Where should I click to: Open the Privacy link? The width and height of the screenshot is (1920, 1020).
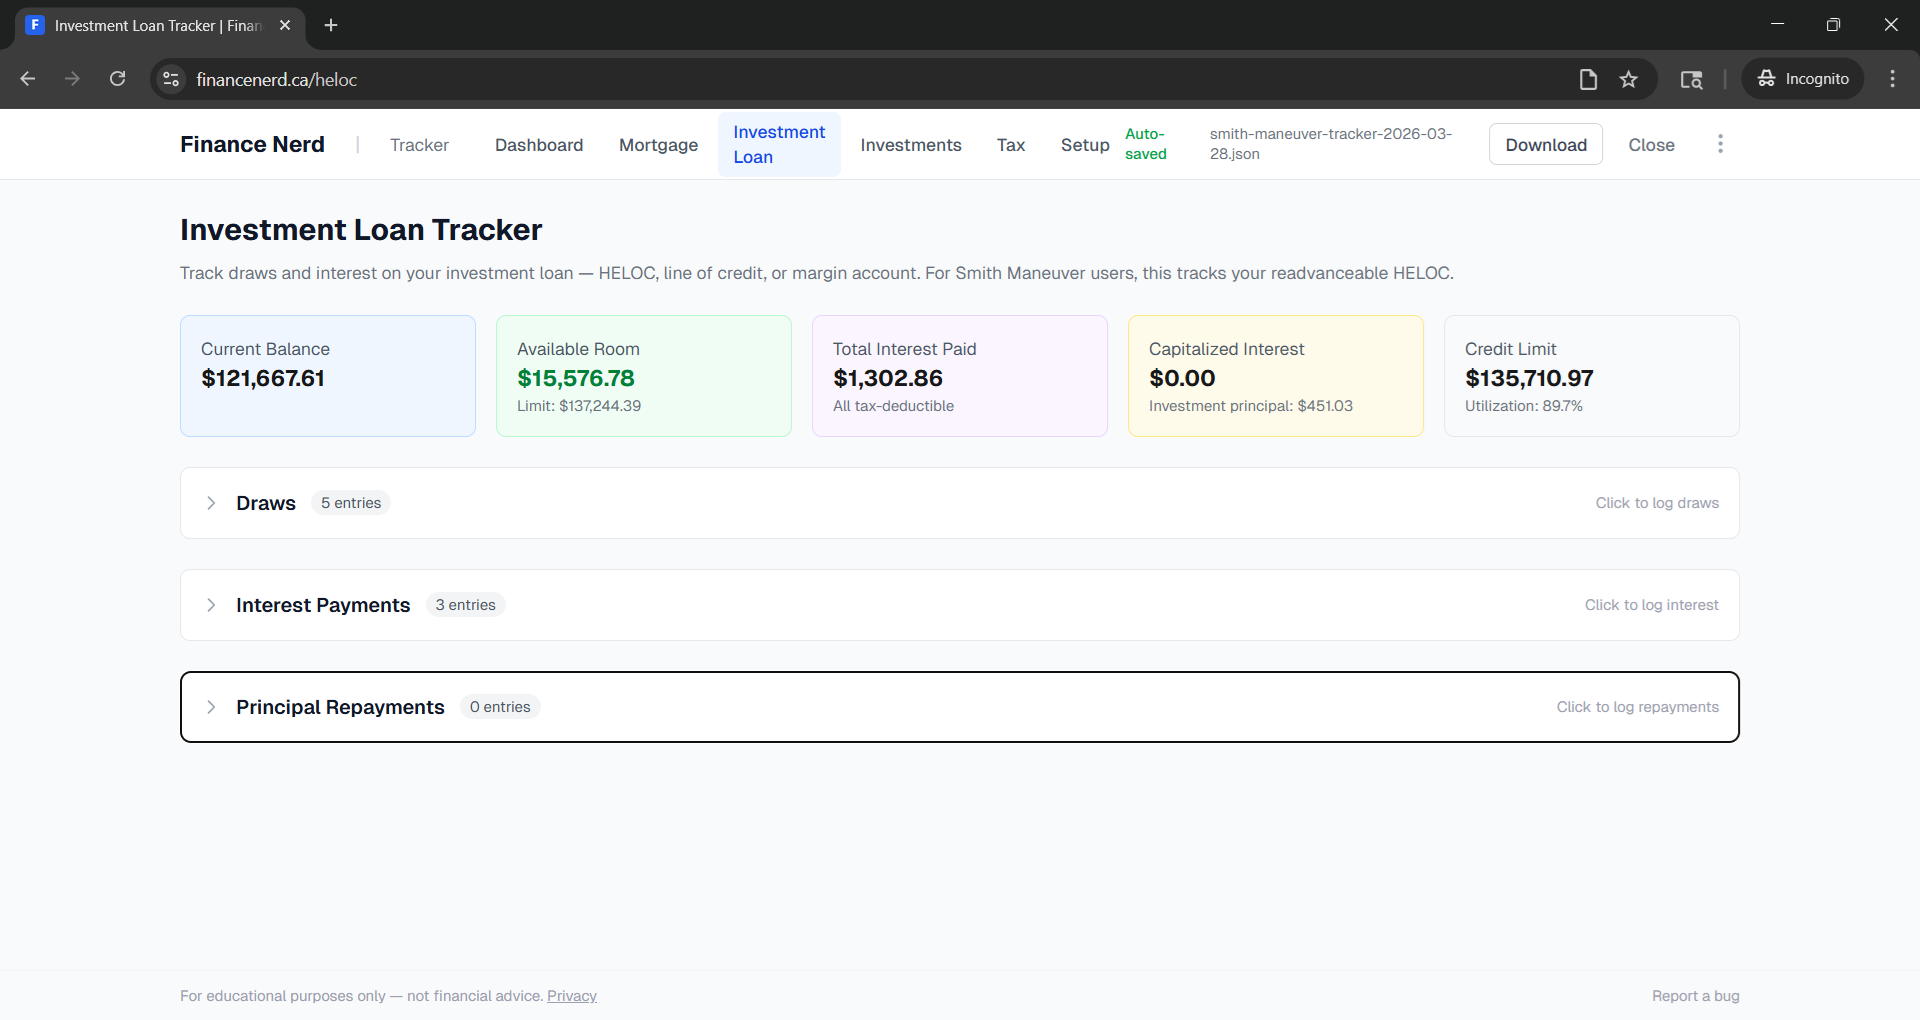[571, 995]
